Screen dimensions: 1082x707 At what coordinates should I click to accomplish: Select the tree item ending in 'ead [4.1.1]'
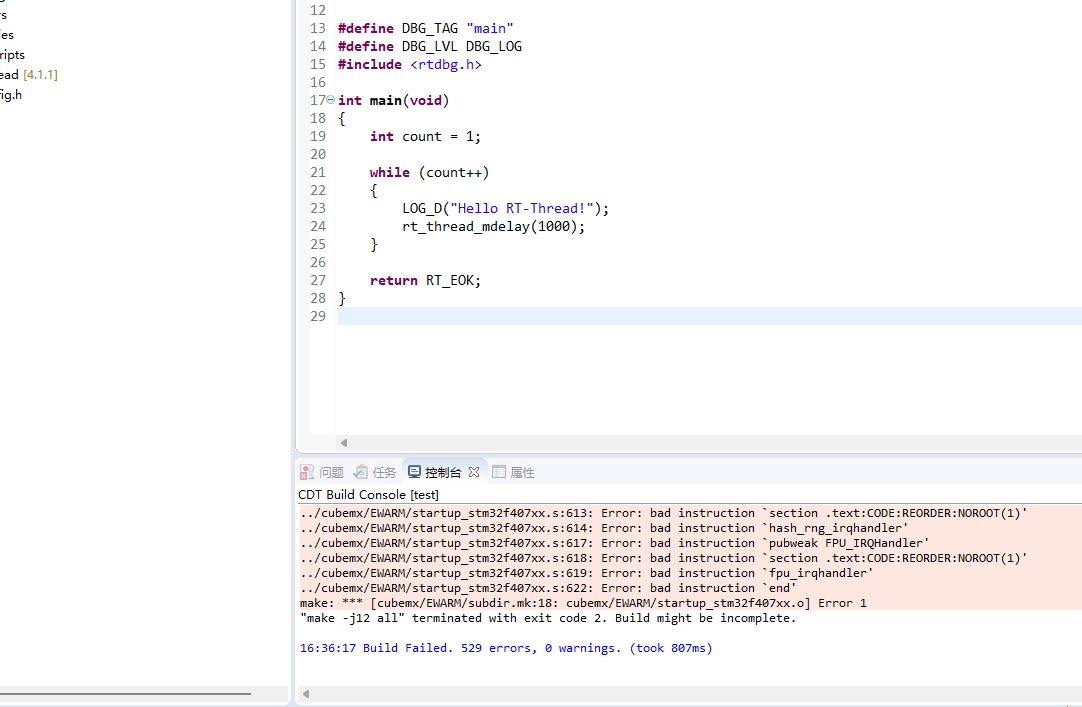29,74
